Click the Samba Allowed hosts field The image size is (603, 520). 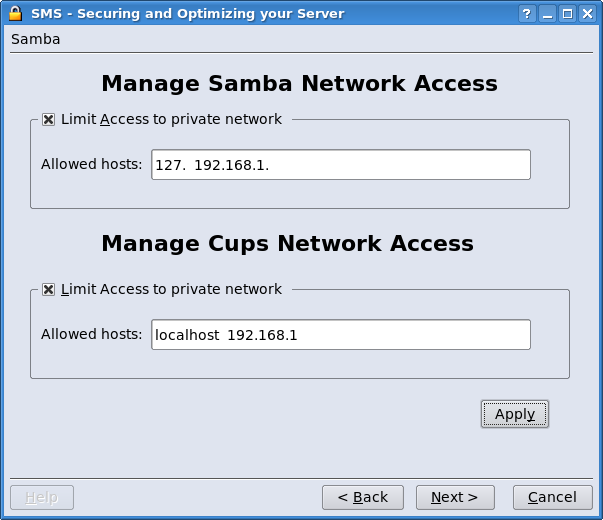click(341, 165)
